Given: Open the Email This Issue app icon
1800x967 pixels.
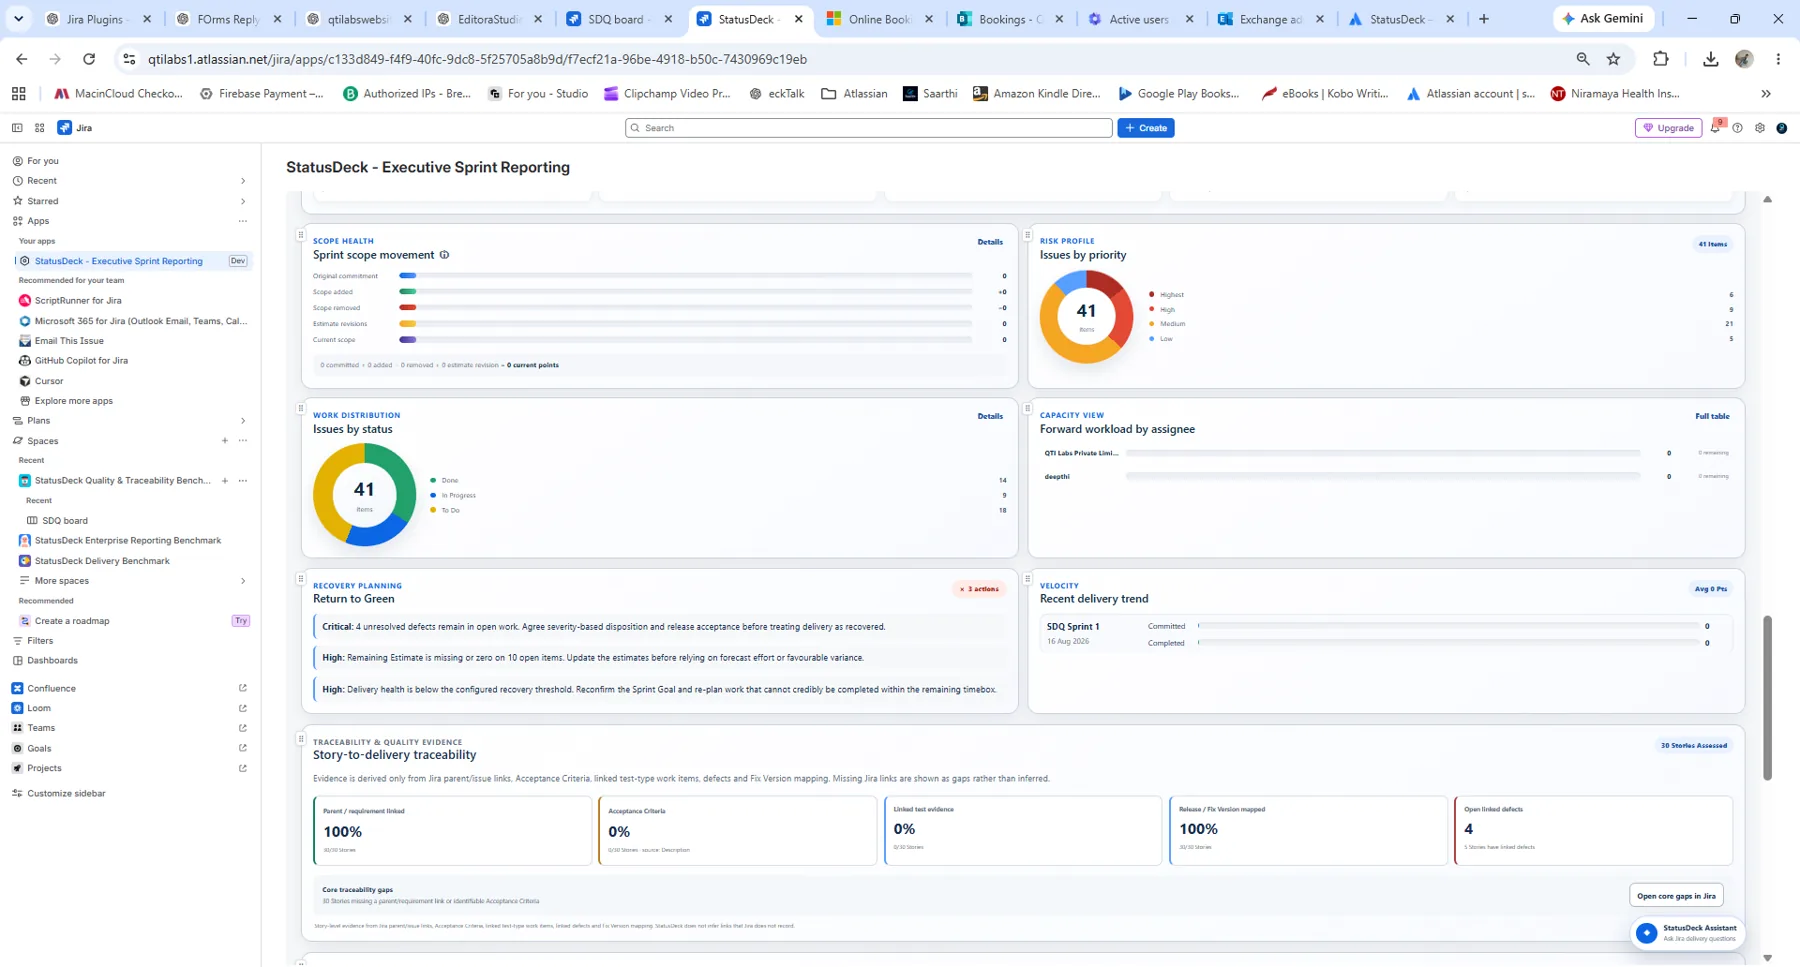Looking at the screenshot, I should point(25,341).
